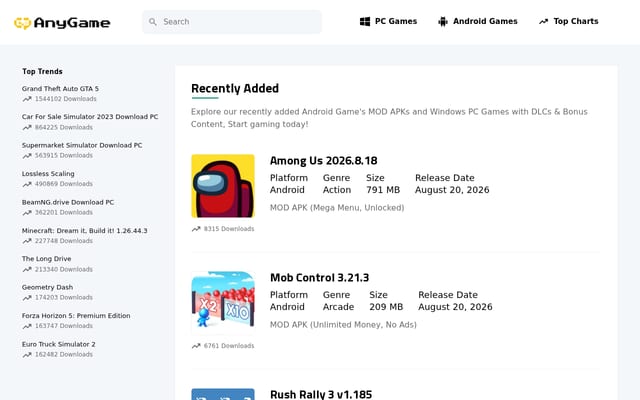The width and height of the screenshot is (640, 400).
Task: Click the 'MOD APK (Mega Menu, Unlocked)' text
Action: pyautogui.click(x=337, y=208)
